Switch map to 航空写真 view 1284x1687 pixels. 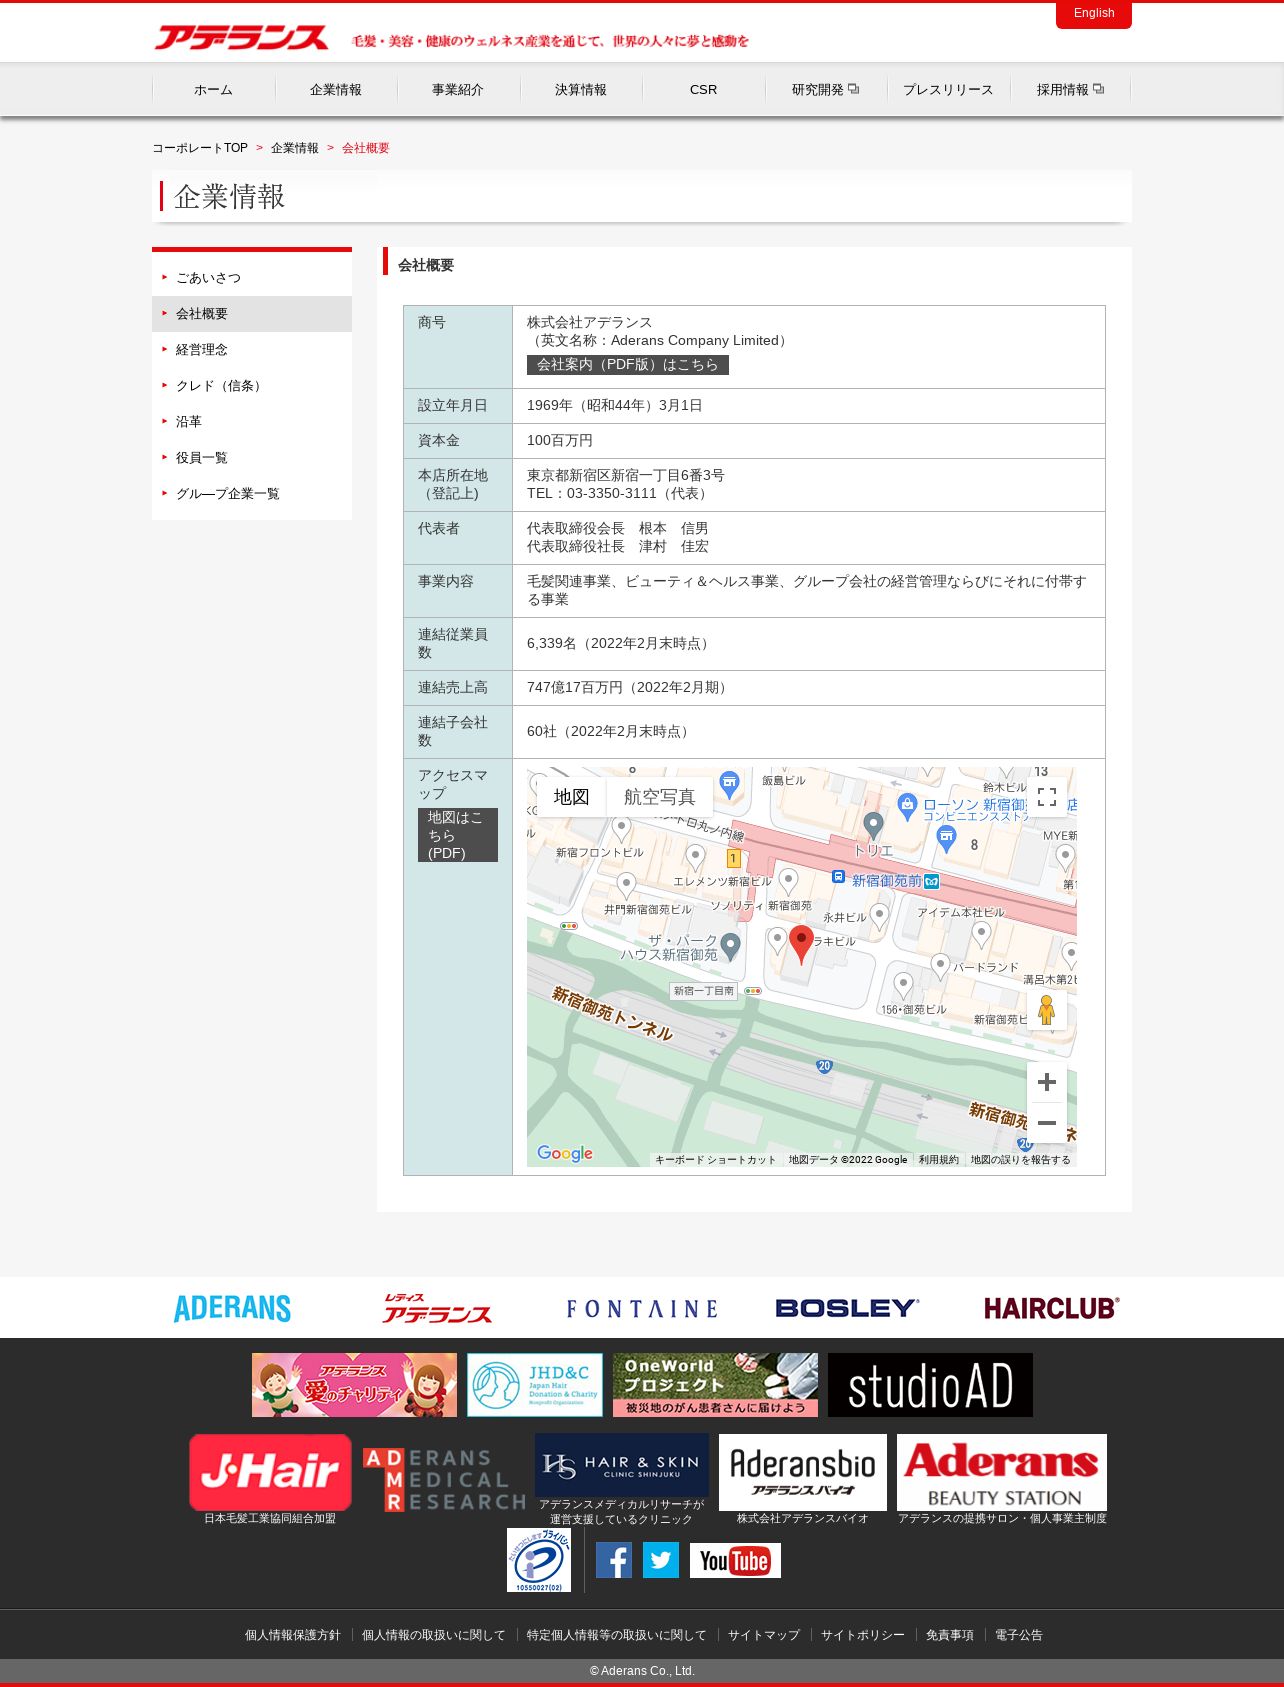click(659, 797)
